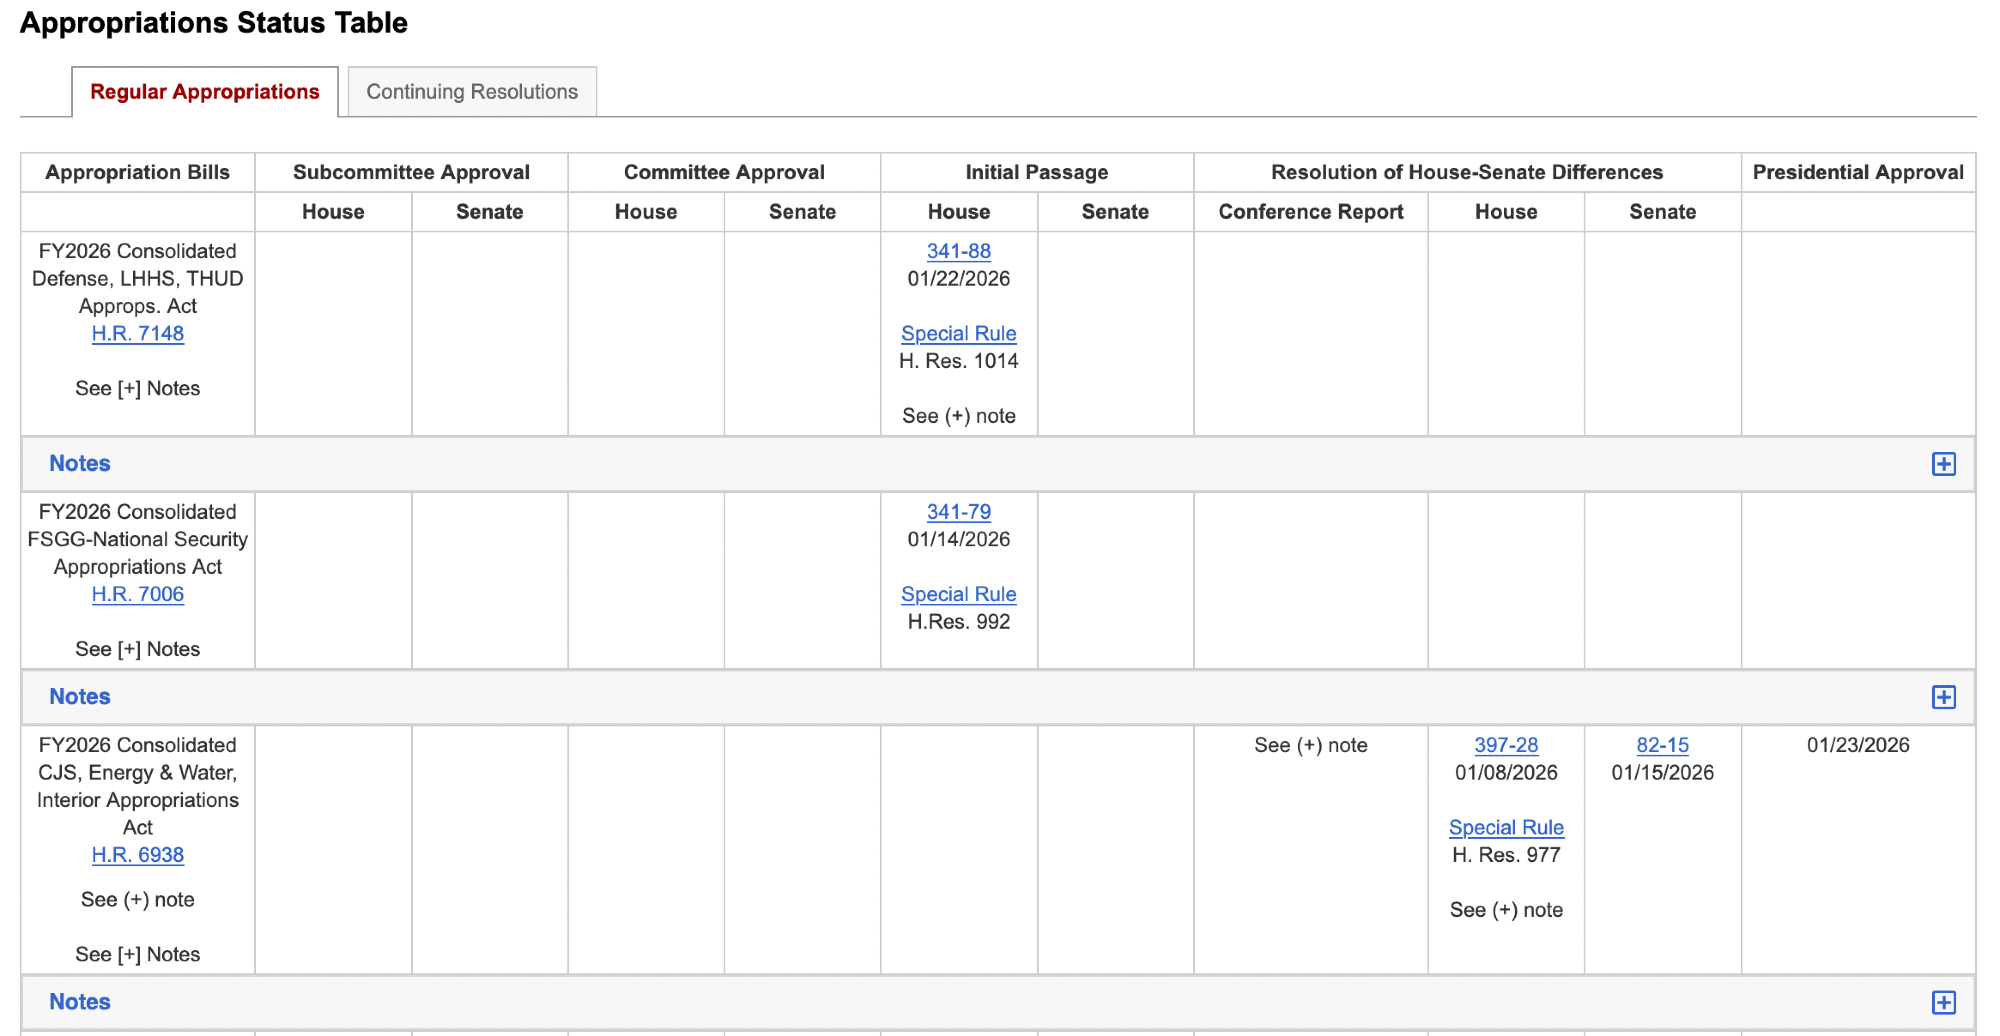Click the Appropriations Status Table heading

coord(214,23)
